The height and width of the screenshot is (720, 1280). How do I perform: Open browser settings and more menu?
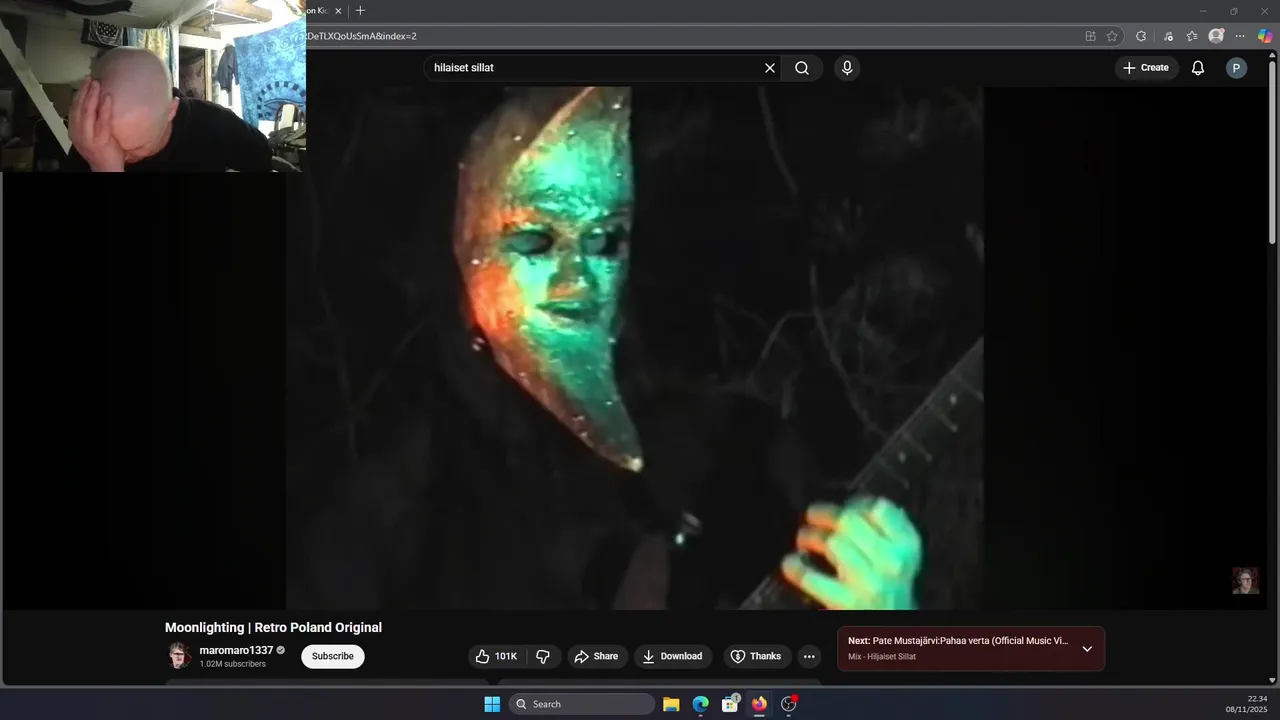(1240, 36)
